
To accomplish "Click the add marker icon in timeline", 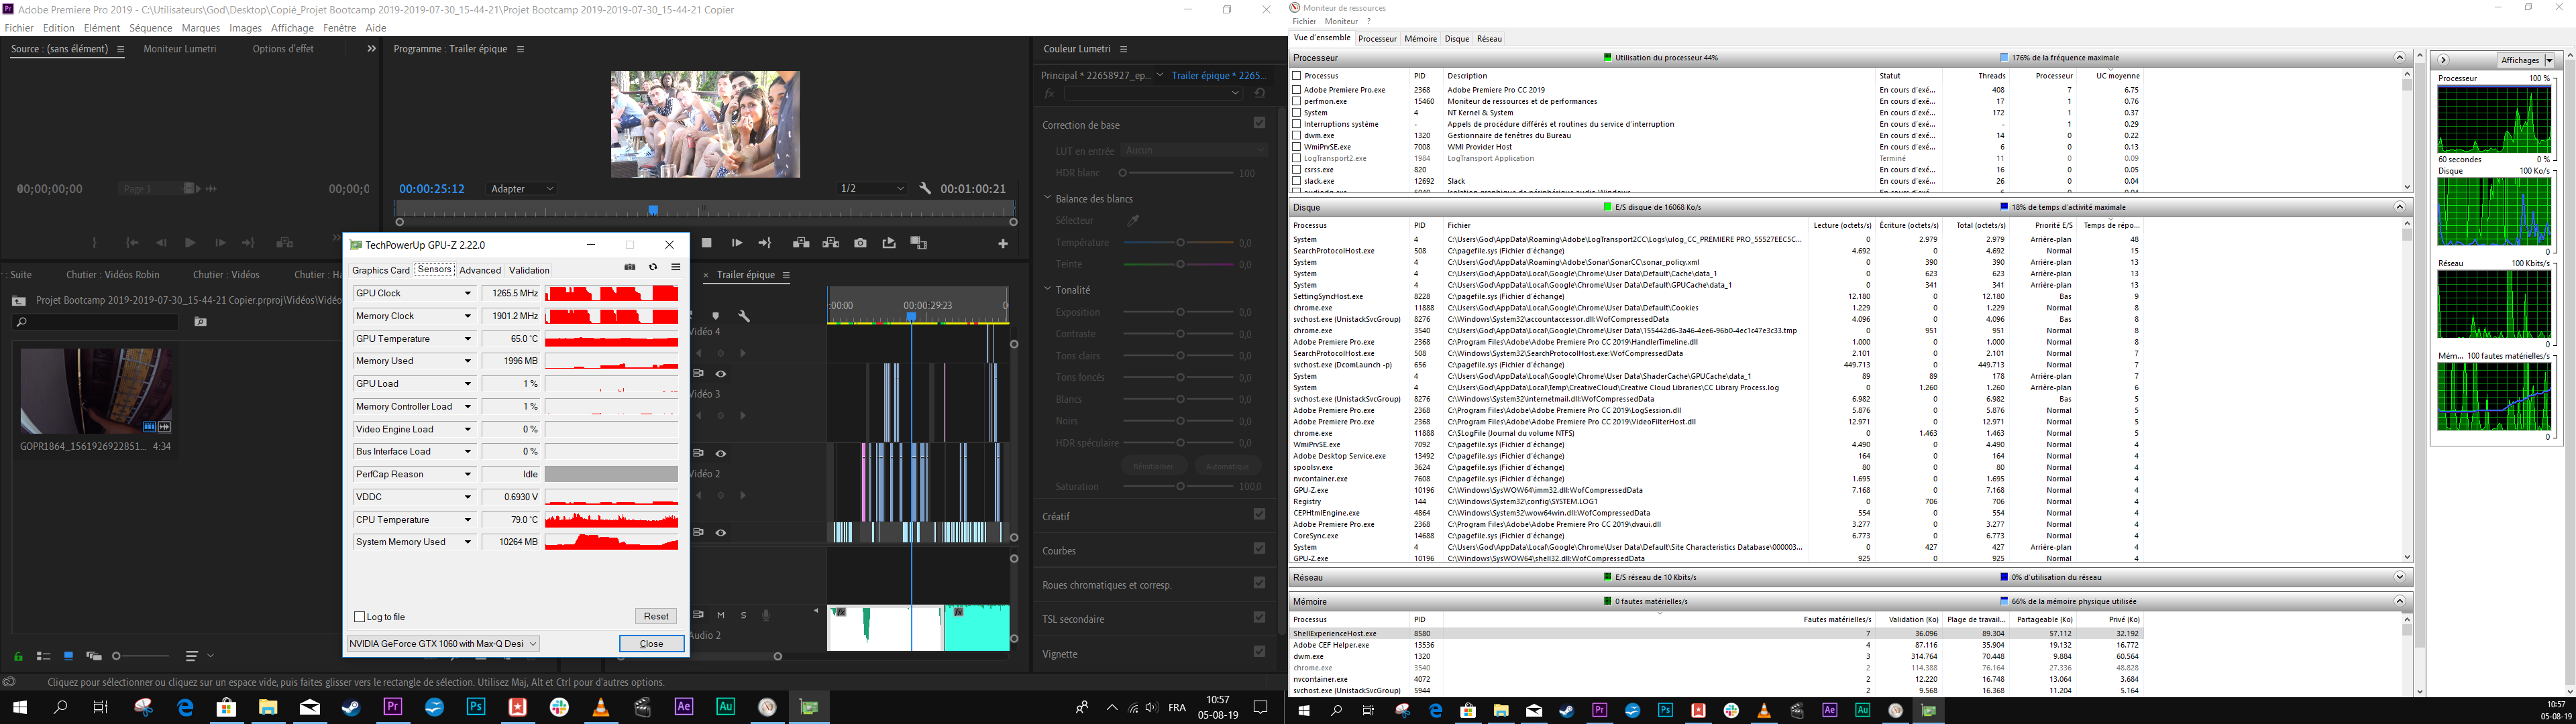I will click(716, 316).
